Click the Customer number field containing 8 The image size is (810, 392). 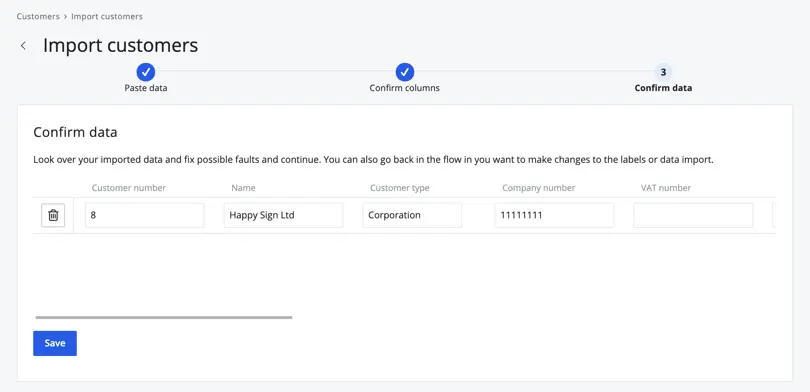click(x=145, y=215)
